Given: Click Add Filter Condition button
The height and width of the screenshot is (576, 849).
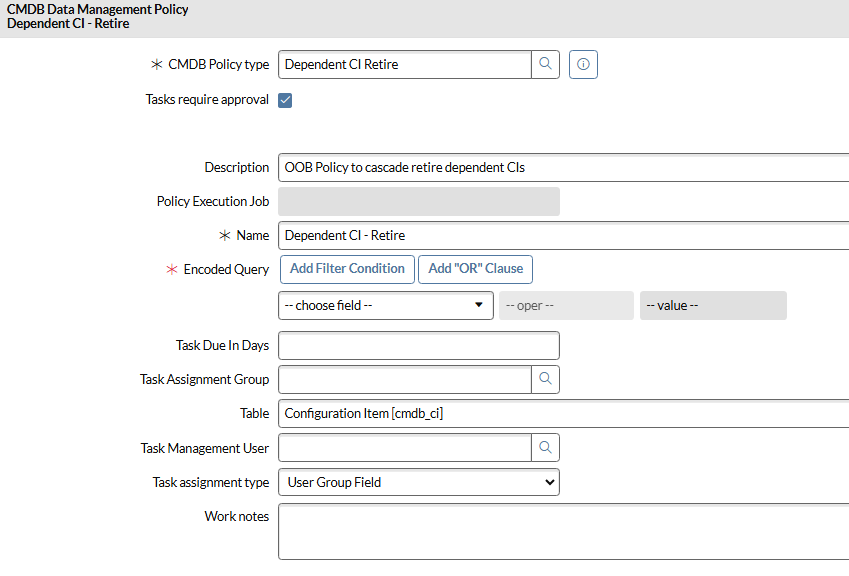Looking at the screenshot, I should coord(347,269).
